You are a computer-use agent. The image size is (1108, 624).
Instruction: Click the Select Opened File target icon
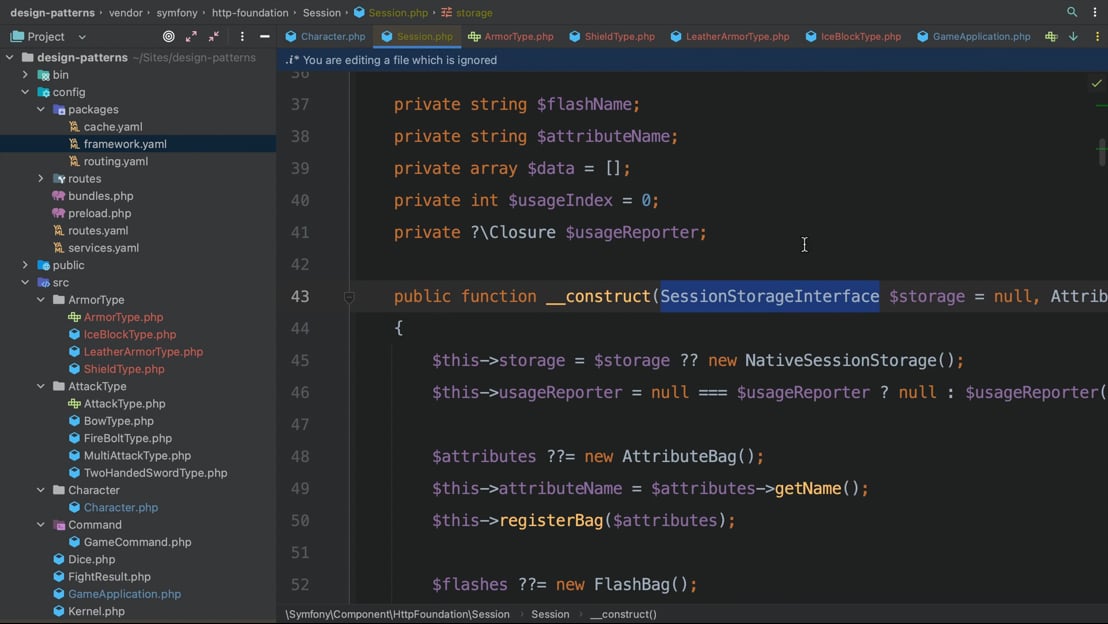168,36
